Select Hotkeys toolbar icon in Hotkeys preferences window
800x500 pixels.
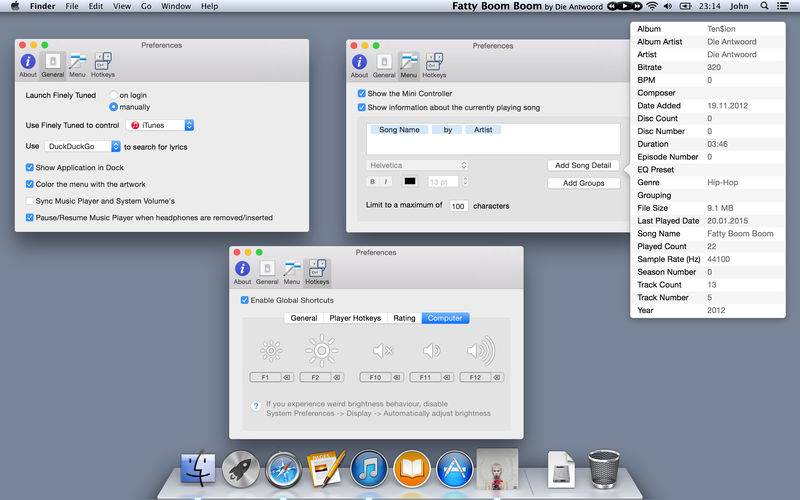pyautogui.click(x=317, y=272)
